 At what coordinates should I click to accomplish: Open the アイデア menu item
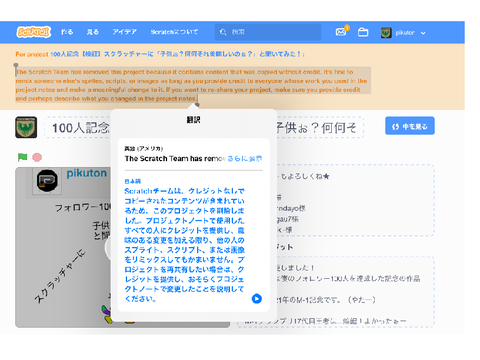124,32
